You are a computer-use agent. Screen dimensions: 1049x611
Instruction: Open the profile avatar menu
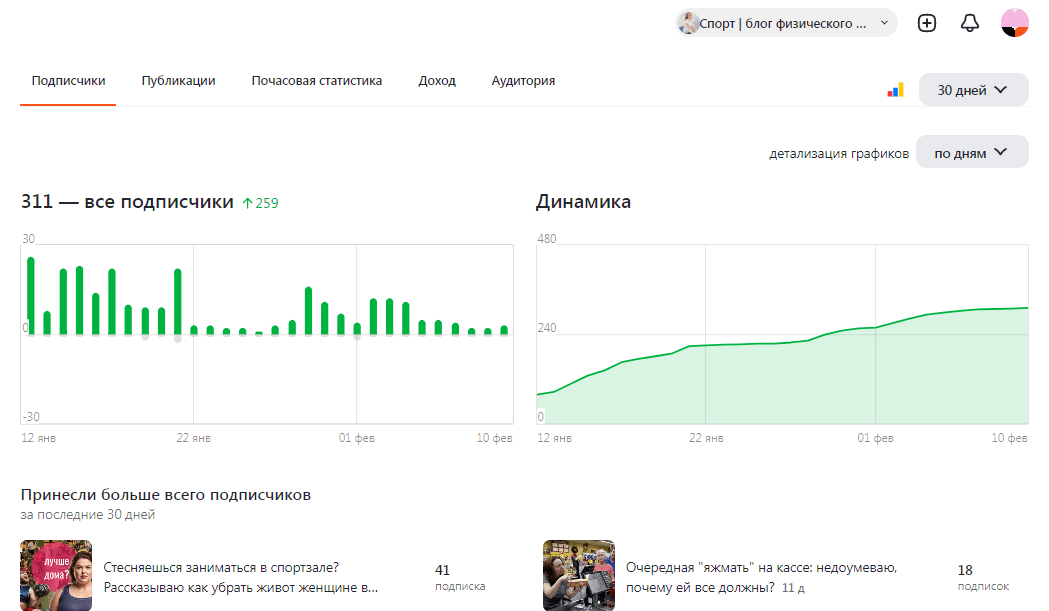[x=1014, y=23]
